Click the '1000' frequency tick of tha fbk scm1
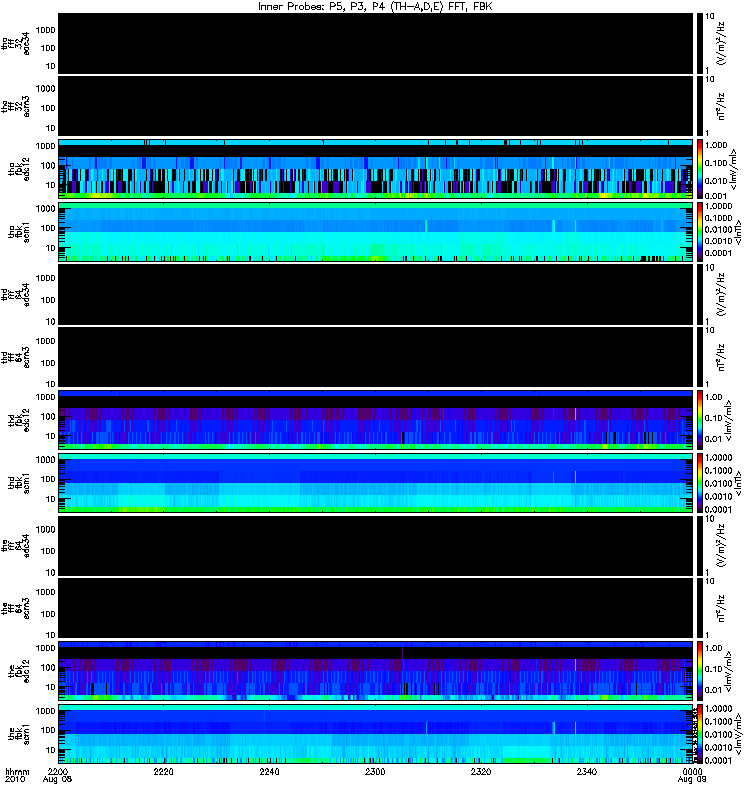 [x=45, y=209]
